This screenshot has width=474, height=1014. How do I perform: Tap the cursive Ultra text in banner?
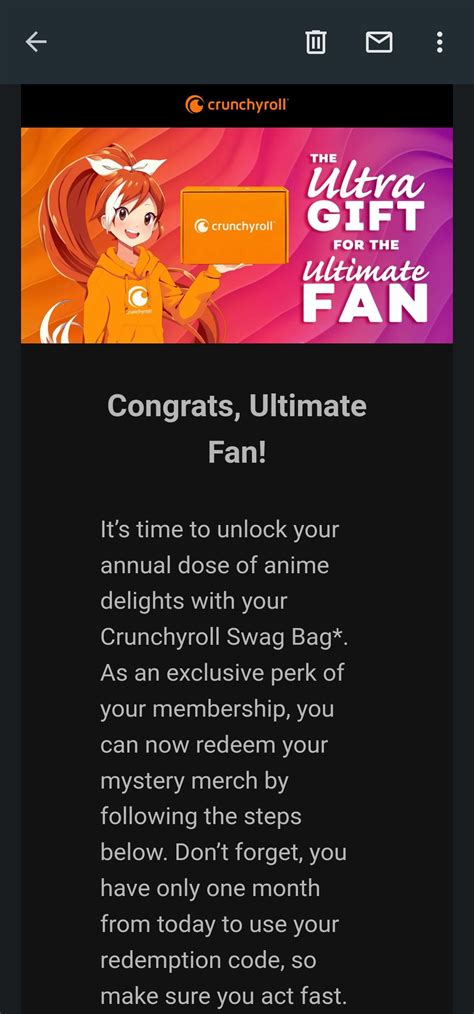(x=365, y=182)
